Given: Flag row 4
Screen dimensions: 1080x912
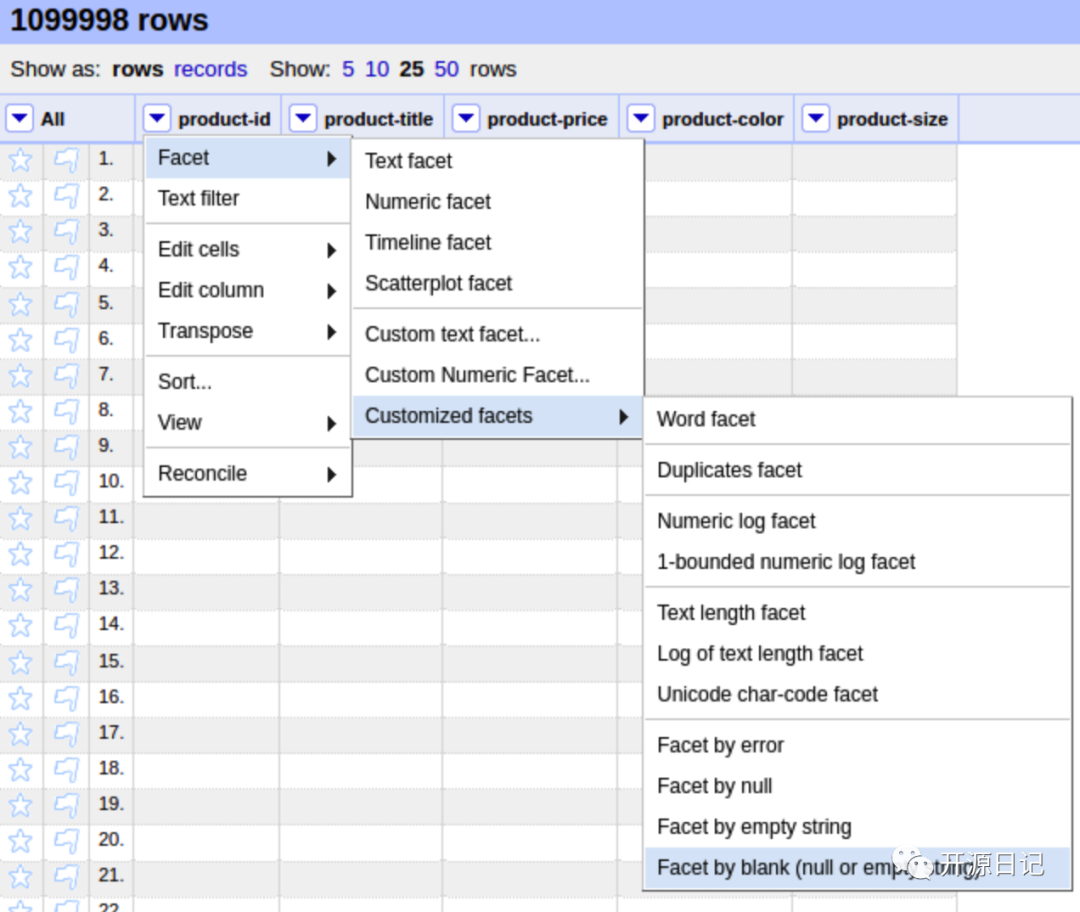Looking at the screenshot, I should [66, 267].
